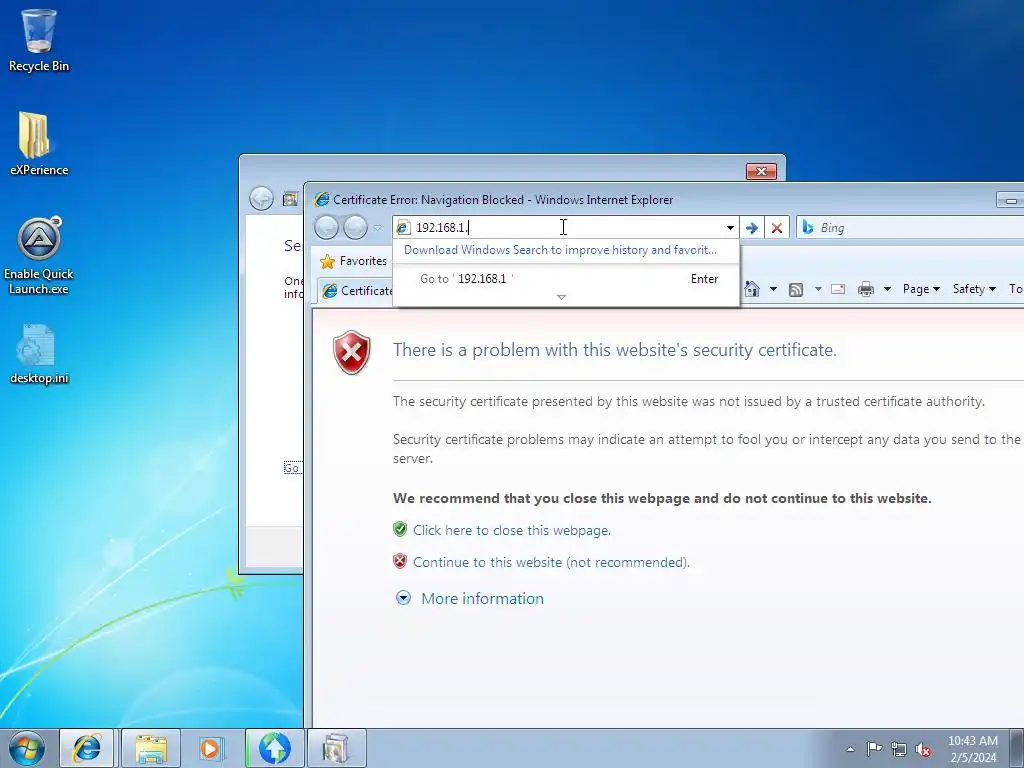Open the IE recent pages dropdown
1024x768 pixels.
coord(377,228)
